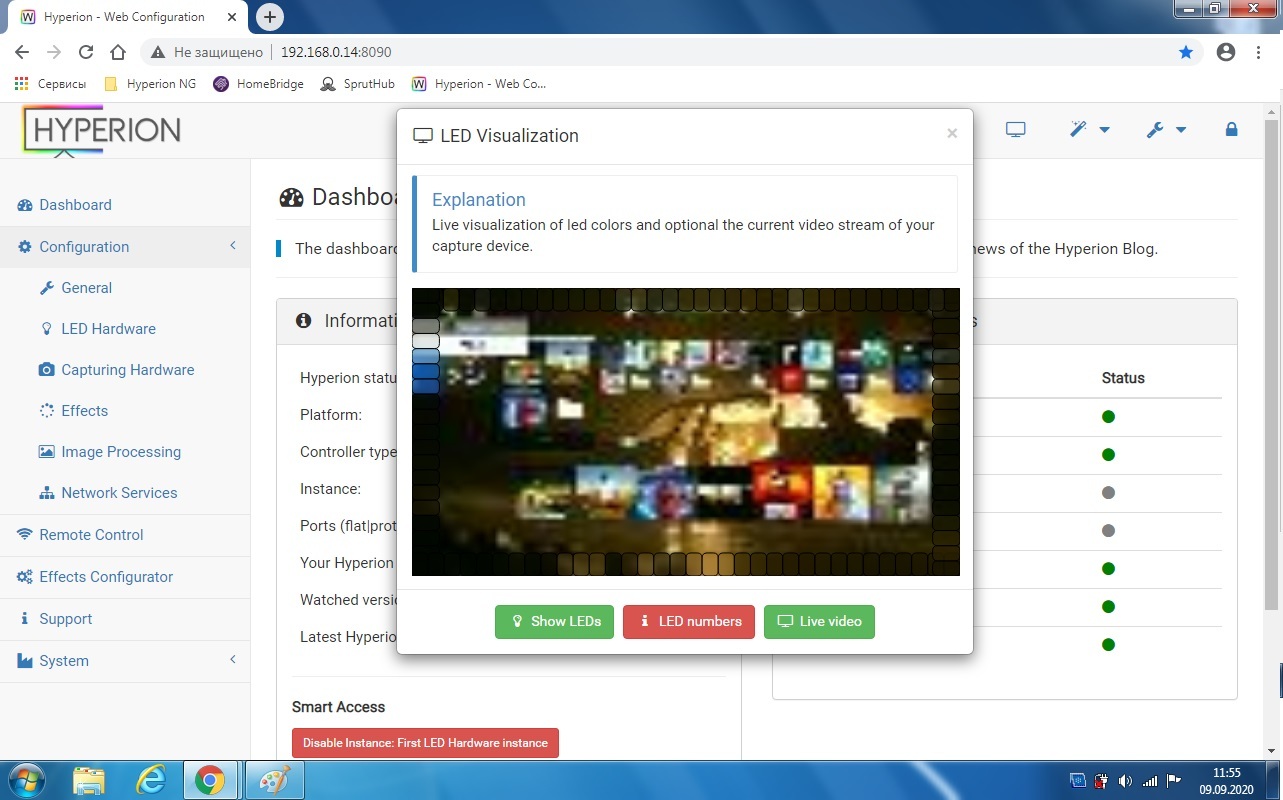Open Capturing Hardware settings

[127, 370]
